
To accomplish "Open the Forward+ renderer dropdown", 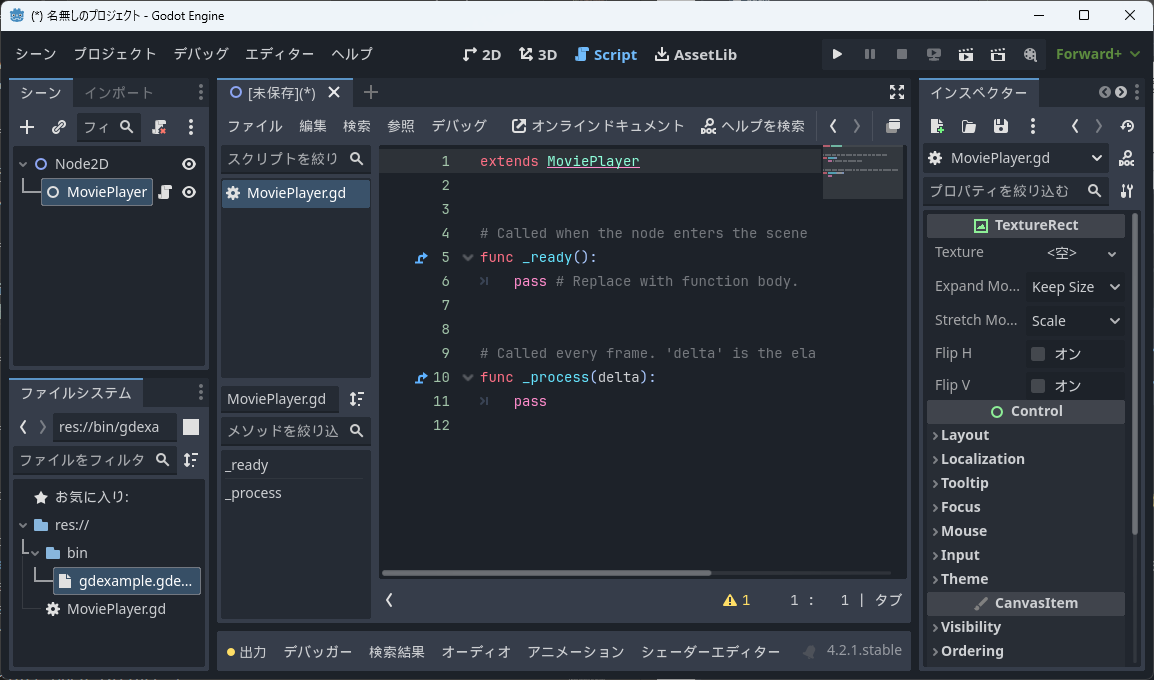I will (1097, 54).
